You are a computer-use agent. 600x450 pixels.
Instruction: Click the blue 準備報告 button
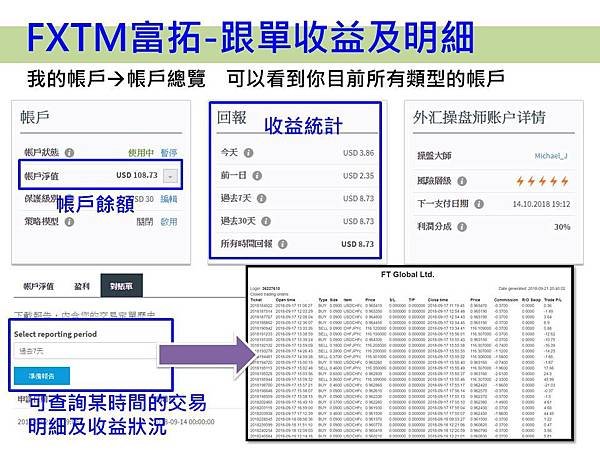[x=42, y=376]
